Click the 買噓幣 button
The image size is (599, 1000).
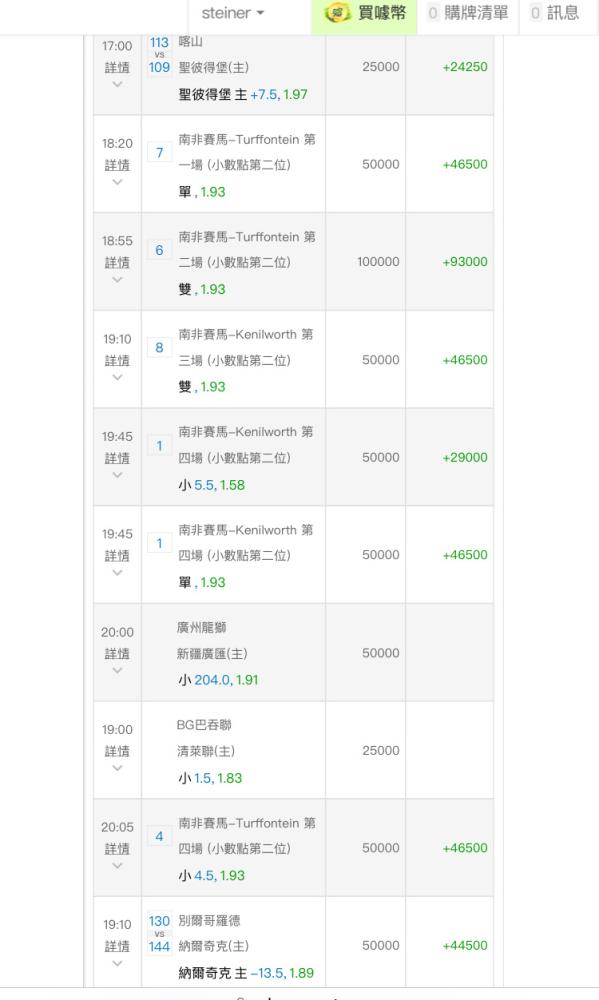(364, 13)
